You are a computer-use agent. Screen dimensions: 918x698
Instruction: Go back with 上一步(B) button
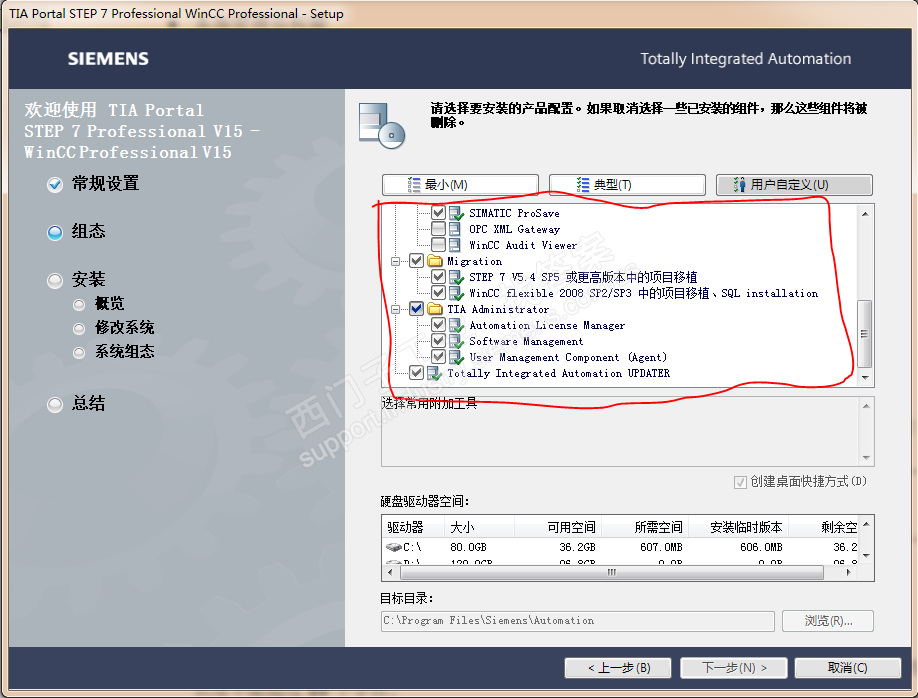click(x=618, y=668)
